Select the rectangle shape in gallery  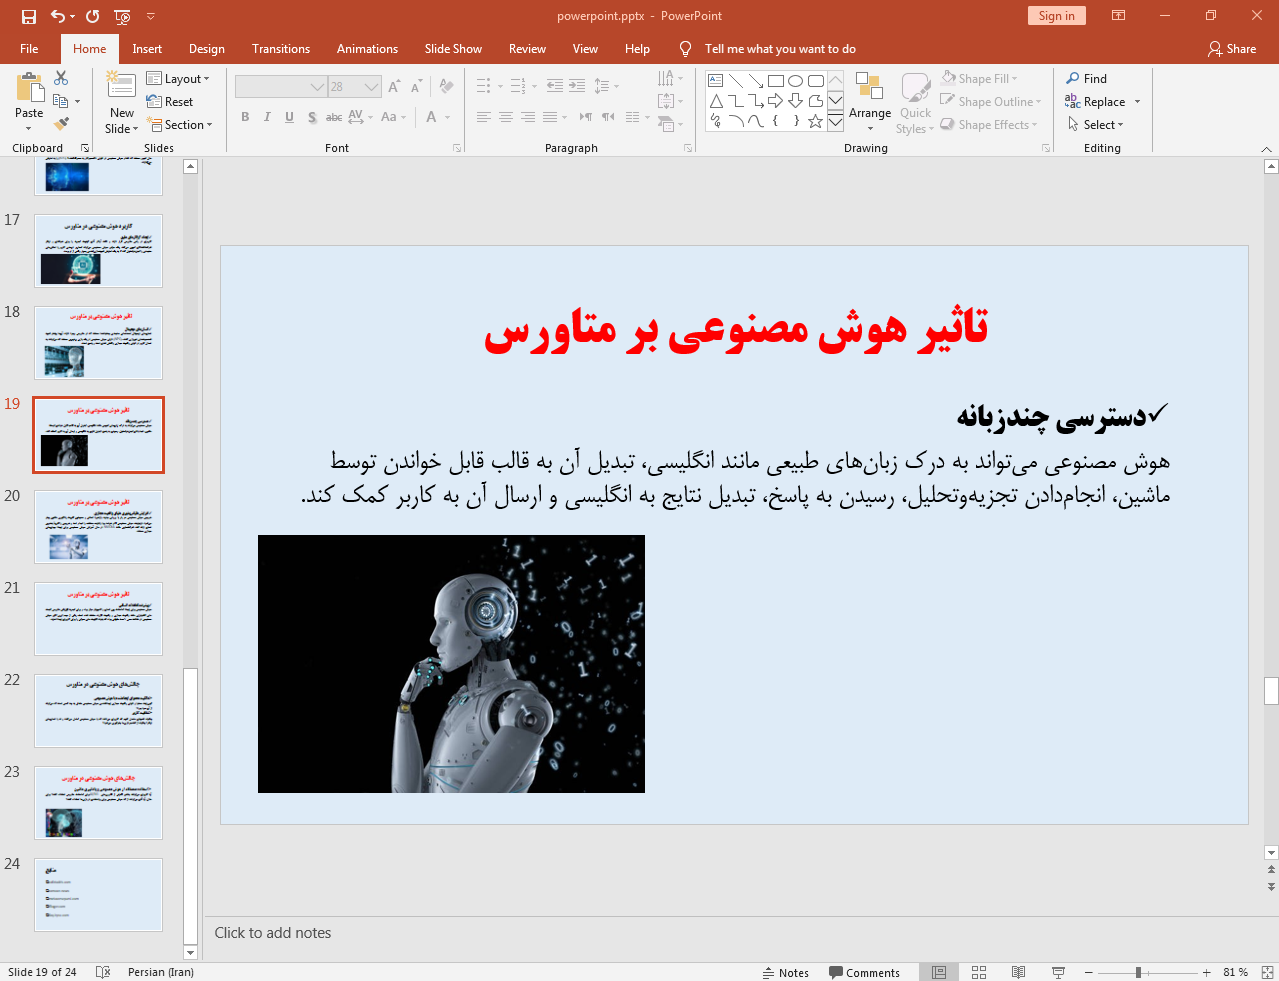coord(776,80)
